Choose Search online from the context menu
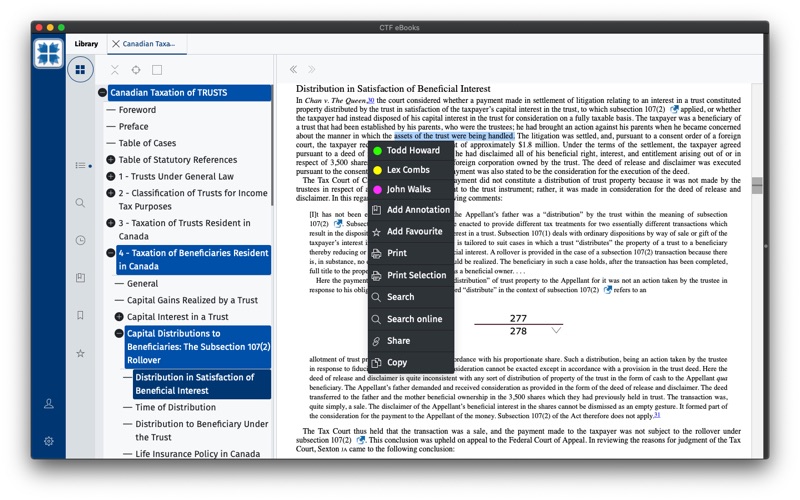This screenshot has width=800, height=500. point(411,319)
